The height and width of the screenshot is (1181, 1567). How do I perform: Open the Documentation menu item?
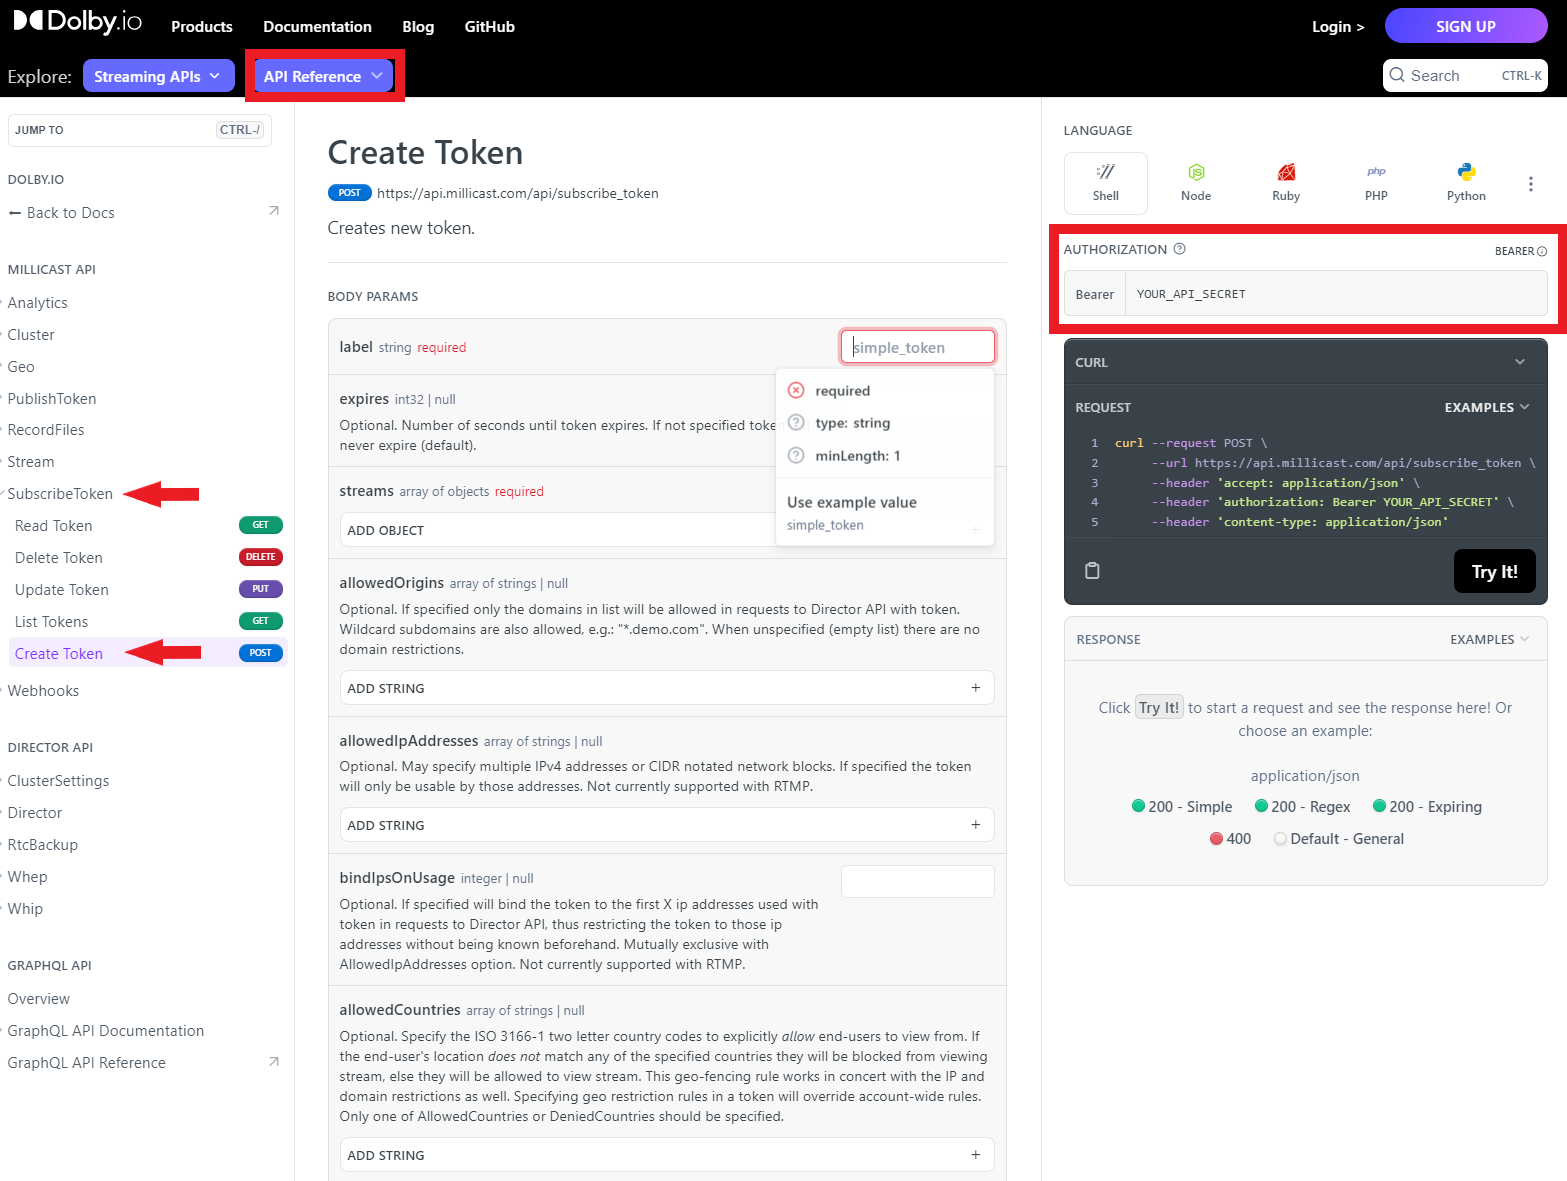click(x=317, y=27)
